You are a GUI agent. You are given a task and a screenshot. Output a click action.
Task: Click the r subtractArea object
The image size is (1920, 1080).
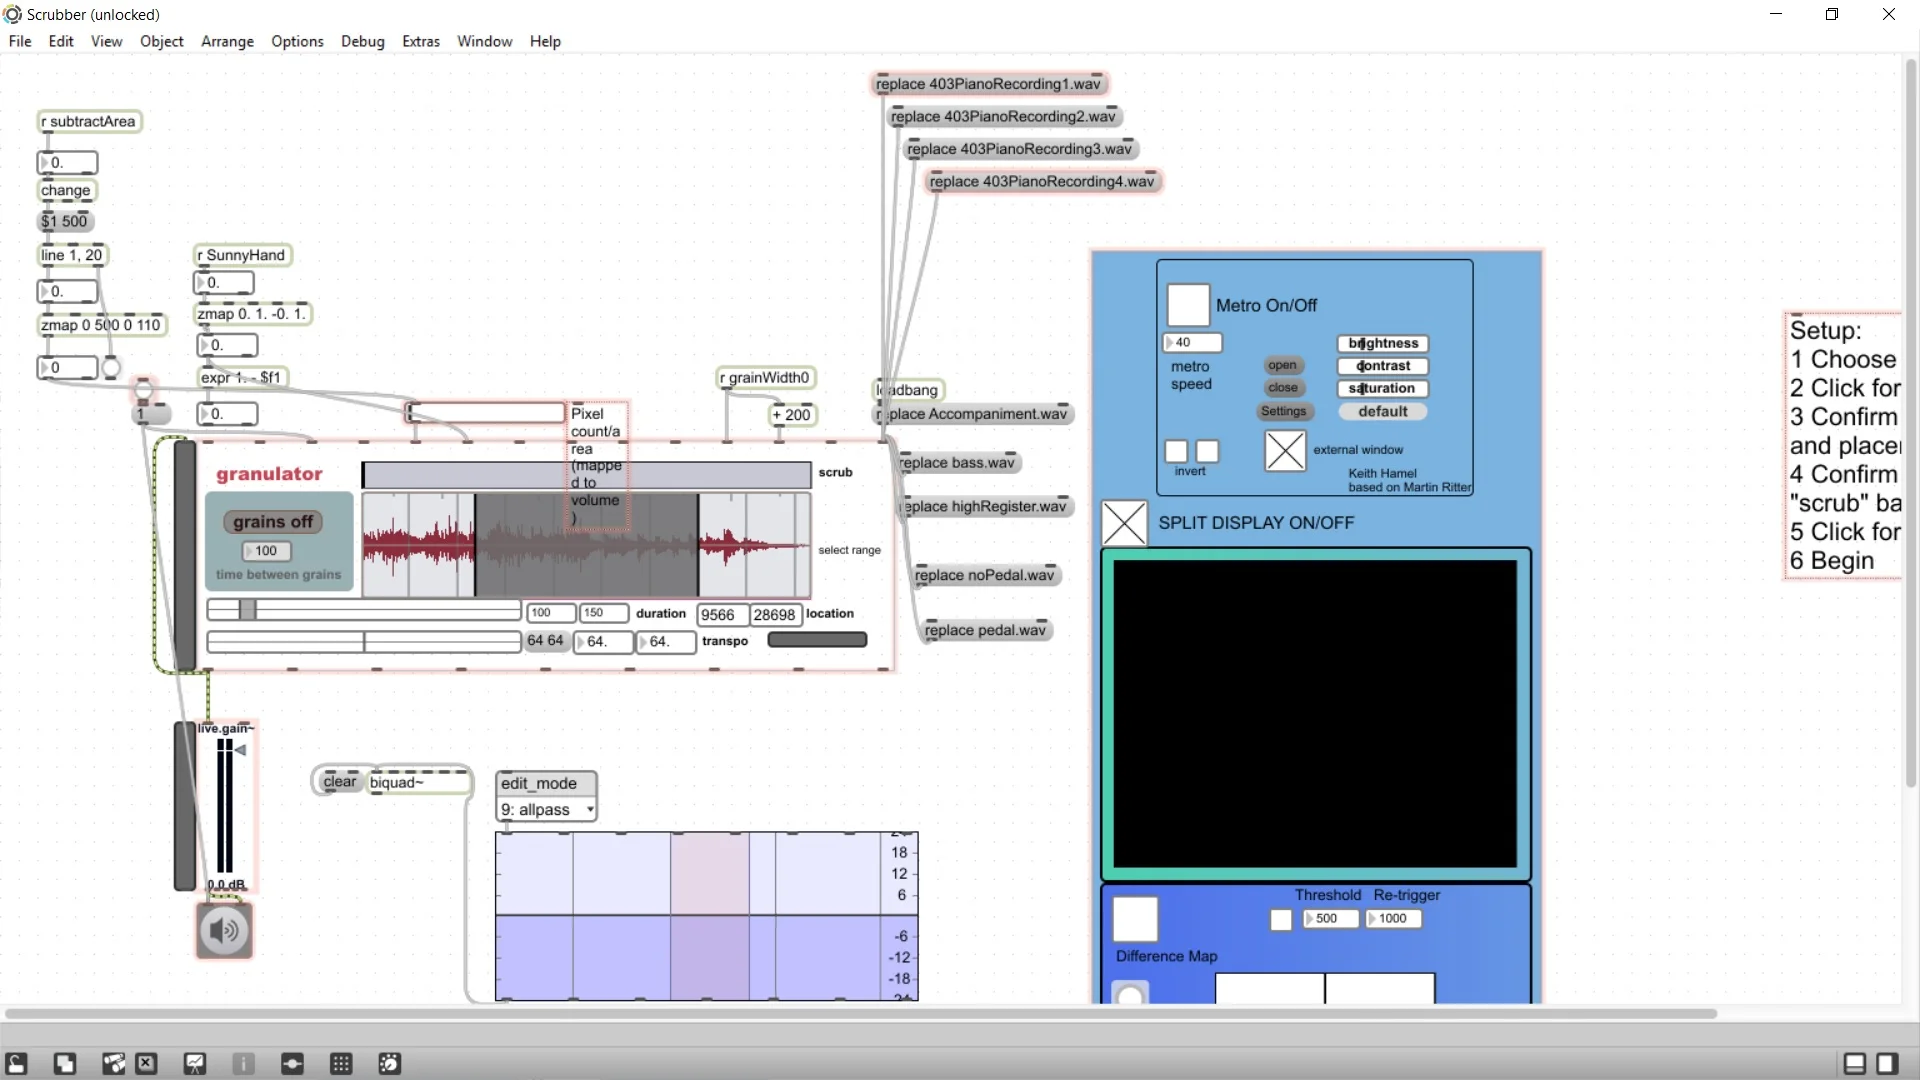pos(90,122)
